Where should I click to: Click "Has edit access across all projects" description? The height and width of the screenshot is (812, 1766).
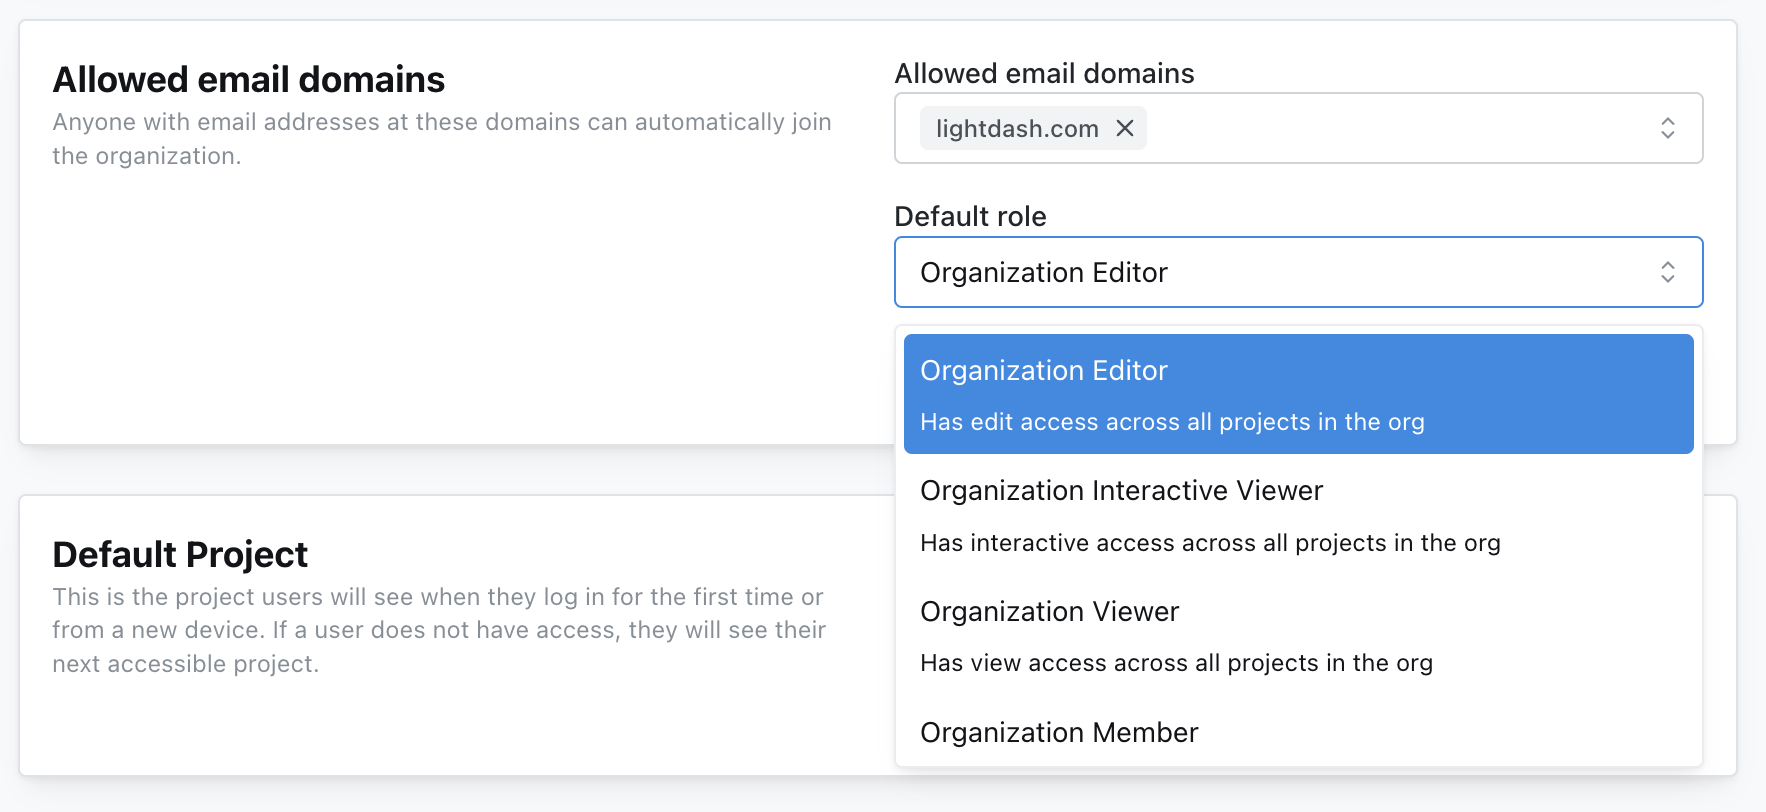[1172, 423]
